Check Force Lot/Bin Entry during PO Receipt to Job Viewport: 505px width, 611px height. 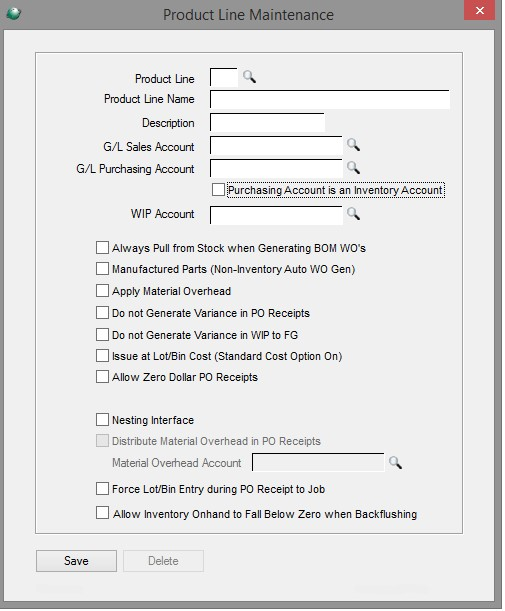(102, 489)
